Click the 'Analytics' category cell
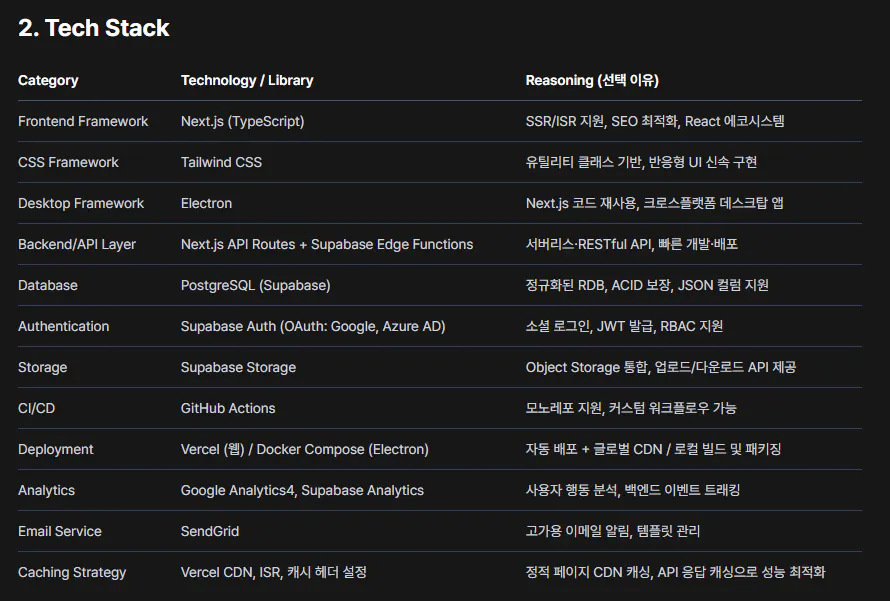Screen dimensions: 890x601 click(x=47, y=490)
